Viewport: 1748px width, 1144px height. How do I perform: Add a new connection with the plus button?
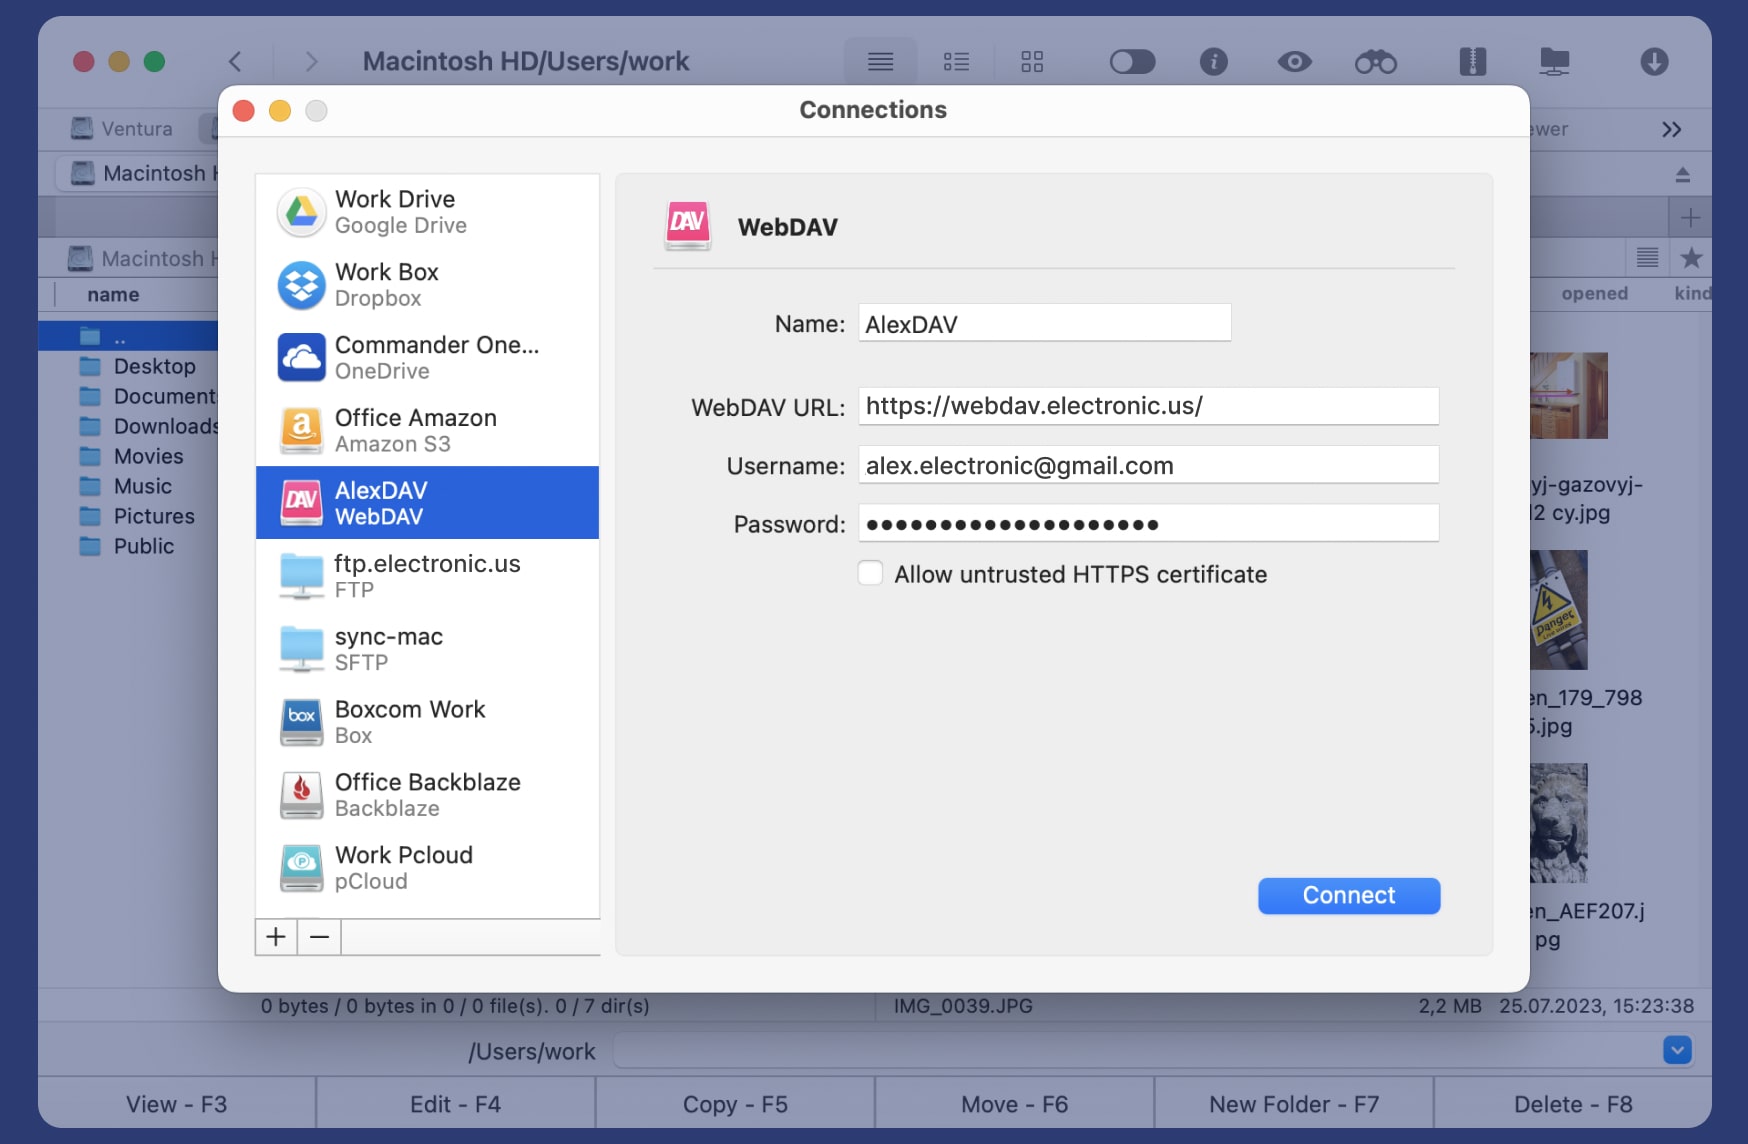[276, 937]
